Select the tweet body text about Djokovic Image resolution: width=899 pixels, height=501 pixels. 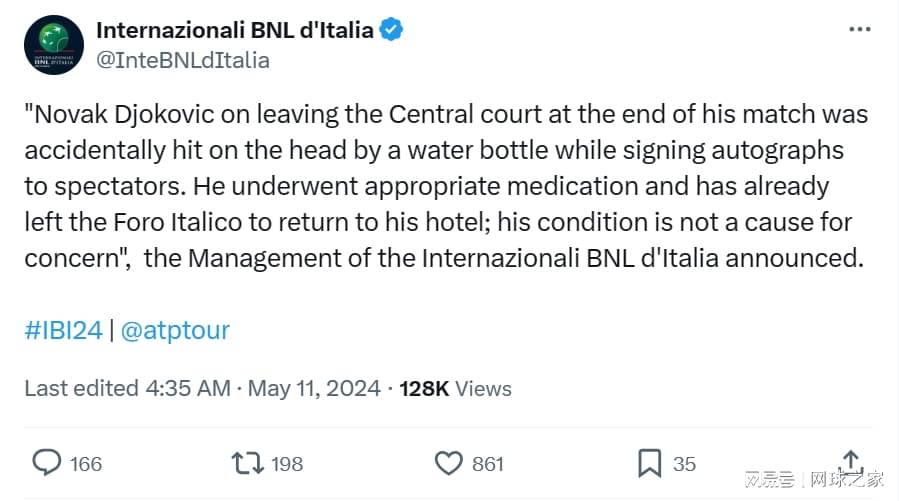[446, 186]
